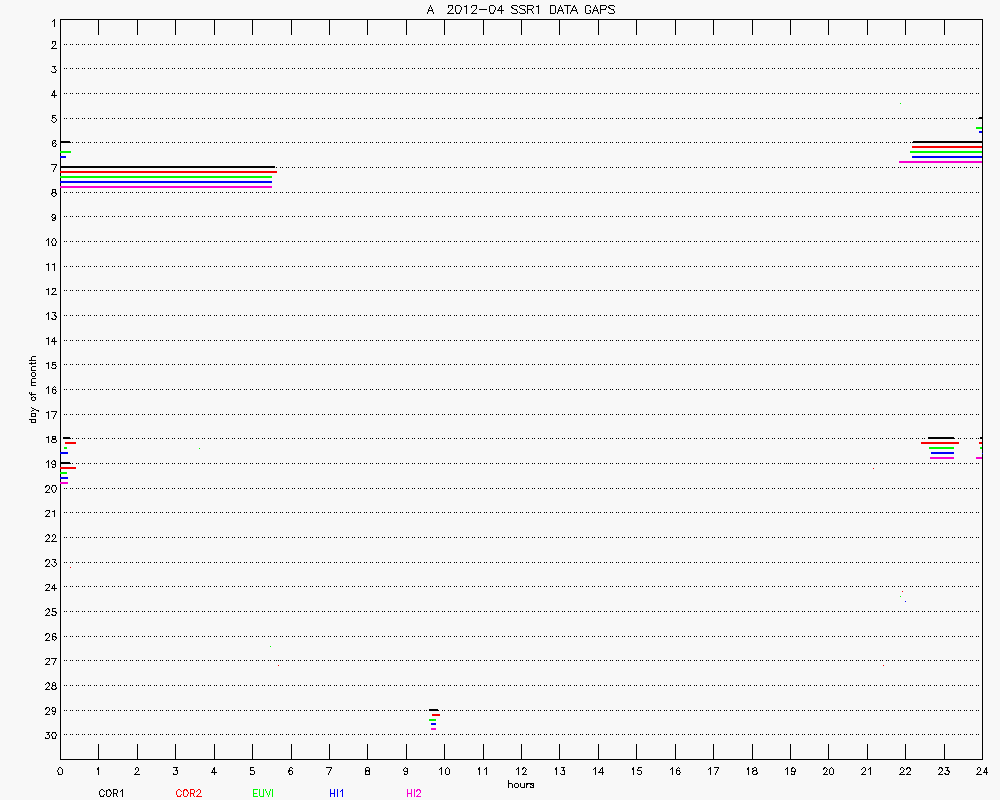Click the COR1 legend label

click(x=110, y=793)
